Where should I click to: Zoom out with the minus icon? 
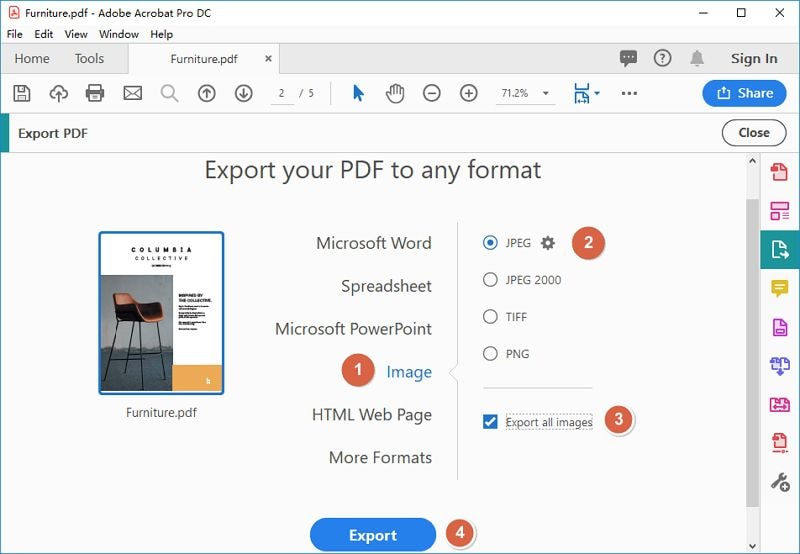[432, 93]
